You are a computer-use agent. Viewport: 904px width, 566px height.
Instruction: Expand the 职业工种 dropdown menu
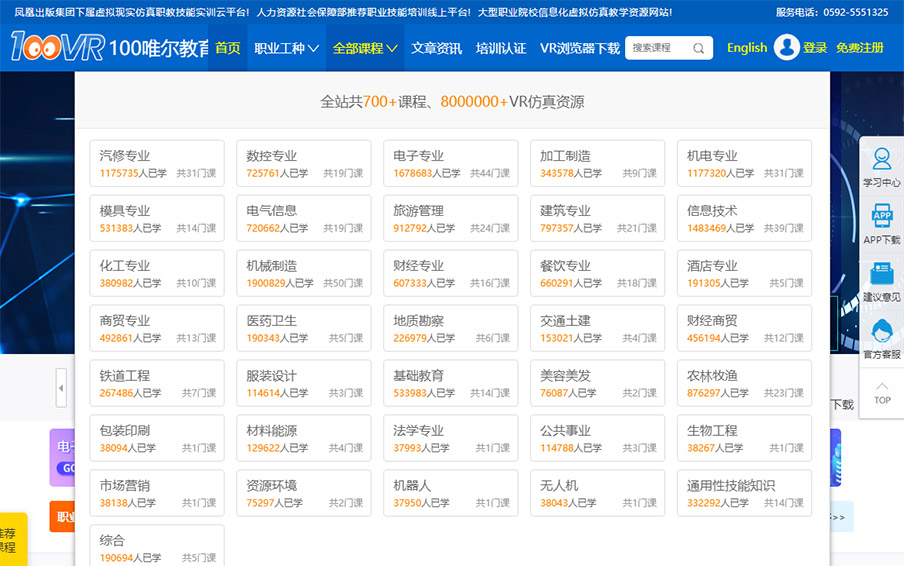286,48
